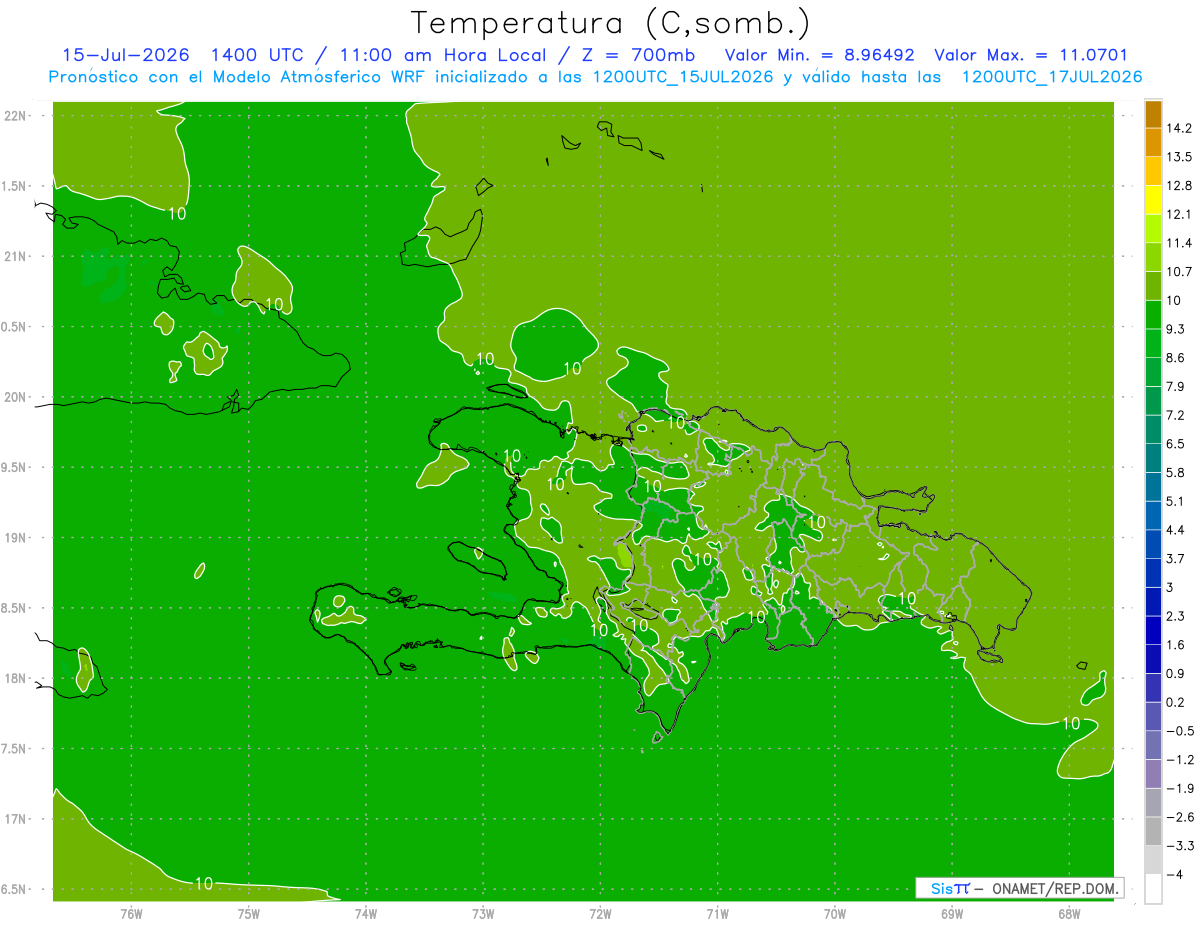
Task: Click the latitude axis label "18N"
Action: (x=15, y=678)
